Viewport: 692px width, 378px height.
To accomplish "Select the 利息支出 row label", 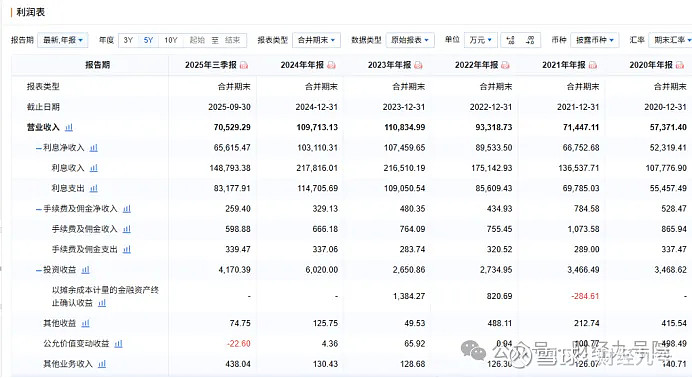I will click(68, 188).
